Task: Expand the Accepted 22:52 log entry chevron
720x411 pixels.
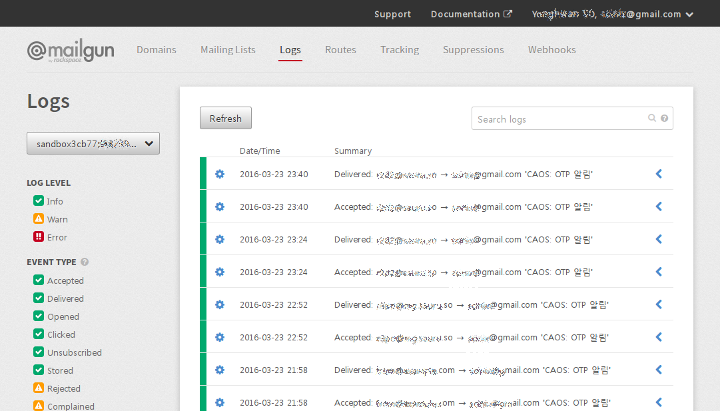Action: click(x=658, y=337)
